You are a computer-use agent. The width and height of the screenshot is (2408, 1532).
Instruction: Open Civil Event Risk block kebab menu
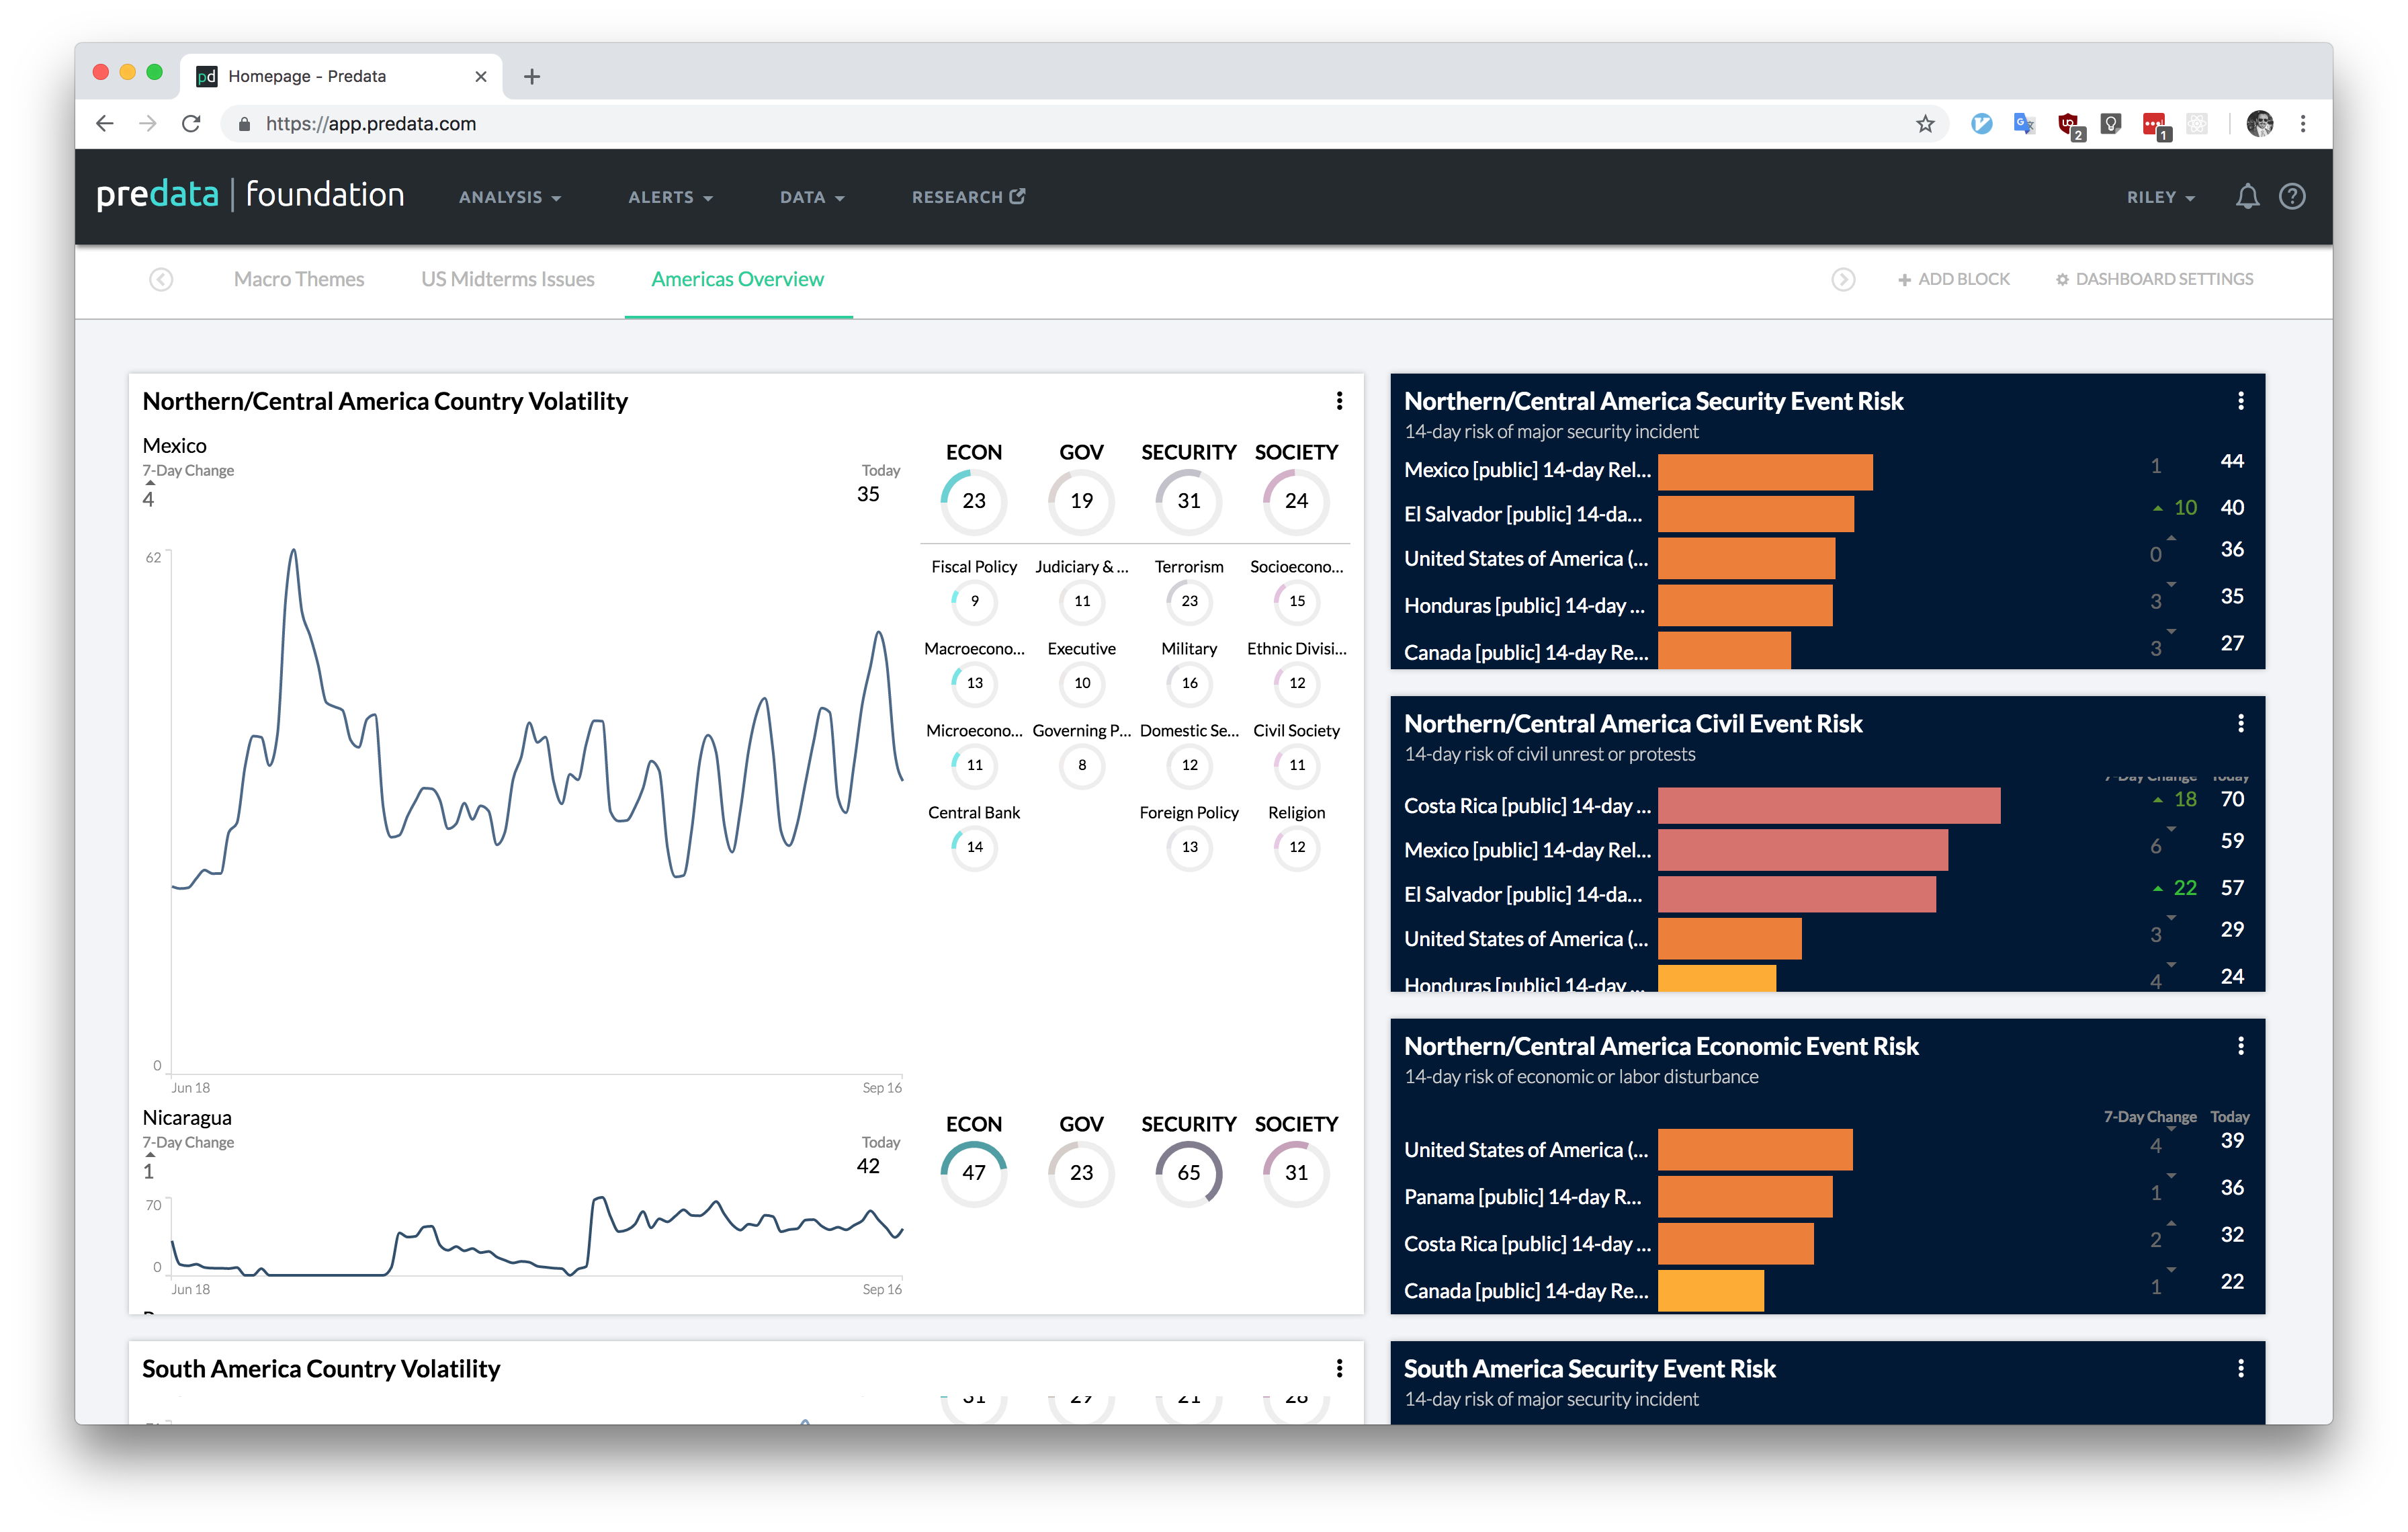[x=2240, y=723]
